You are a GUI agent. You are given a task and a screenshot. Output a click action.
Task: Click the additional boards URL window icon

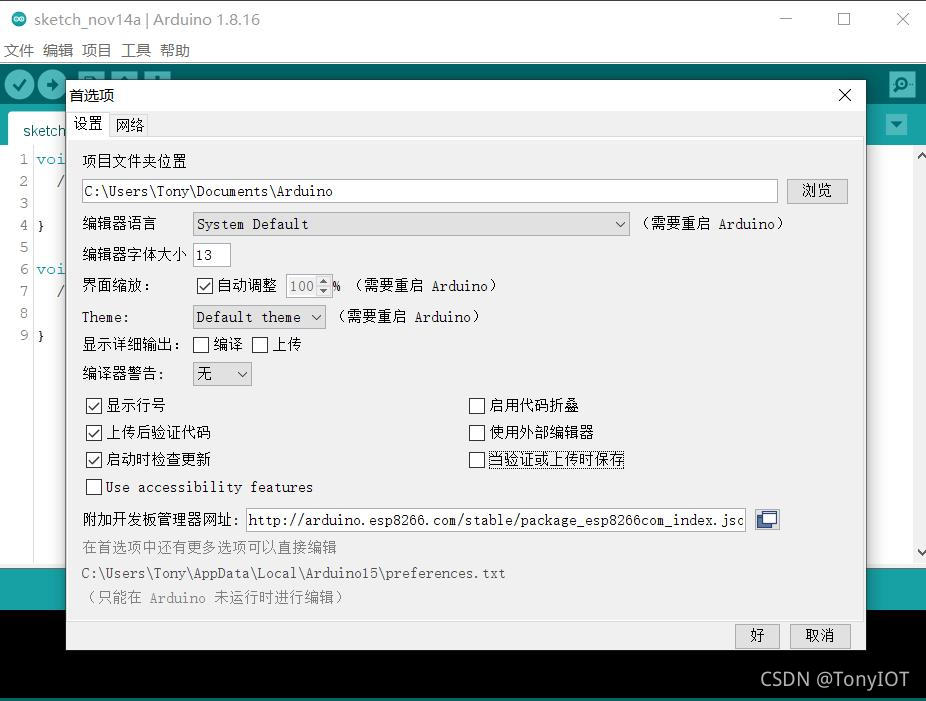(x=767, y=520)
